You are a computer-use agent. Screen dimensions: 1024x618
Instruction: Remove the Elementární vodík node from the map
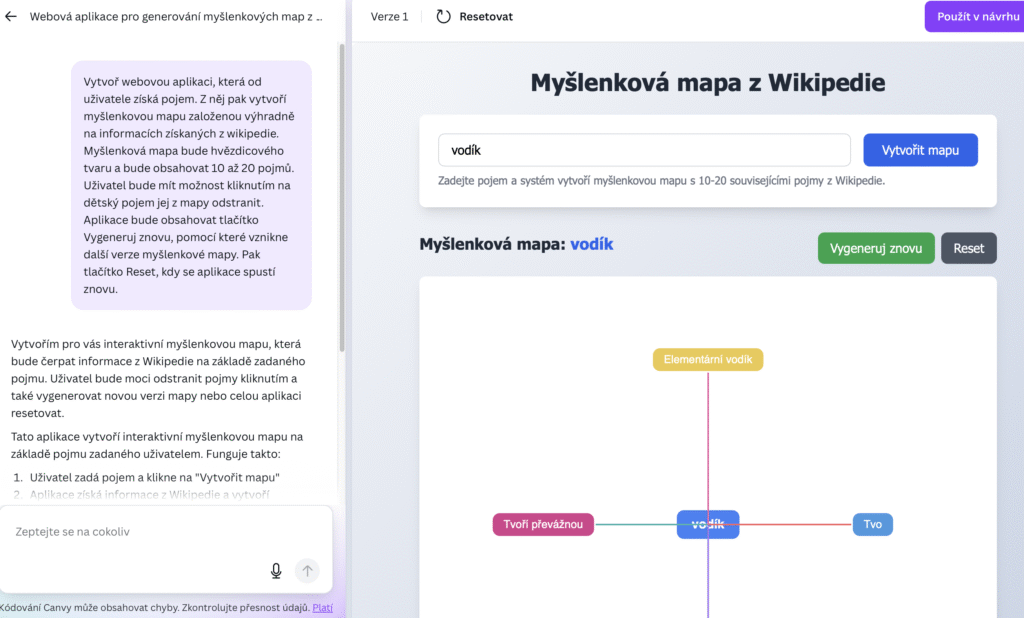(708, 359)
